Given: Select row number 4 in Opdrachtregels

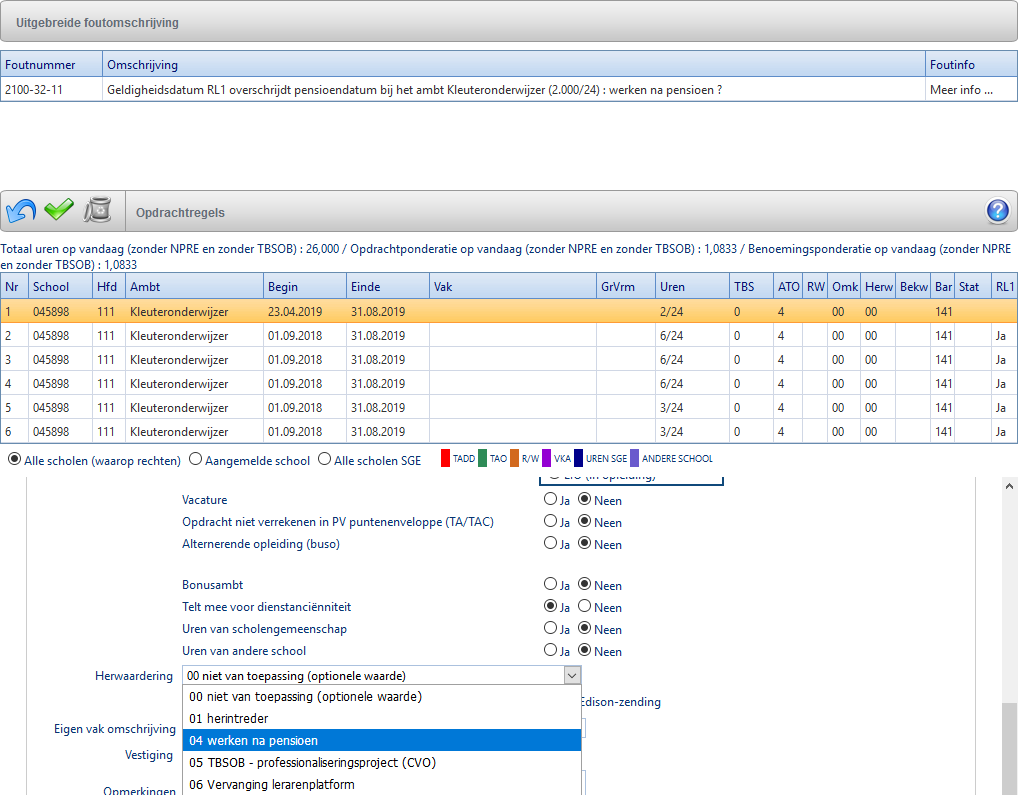Looking at the screenshot, I should point(509,383).
